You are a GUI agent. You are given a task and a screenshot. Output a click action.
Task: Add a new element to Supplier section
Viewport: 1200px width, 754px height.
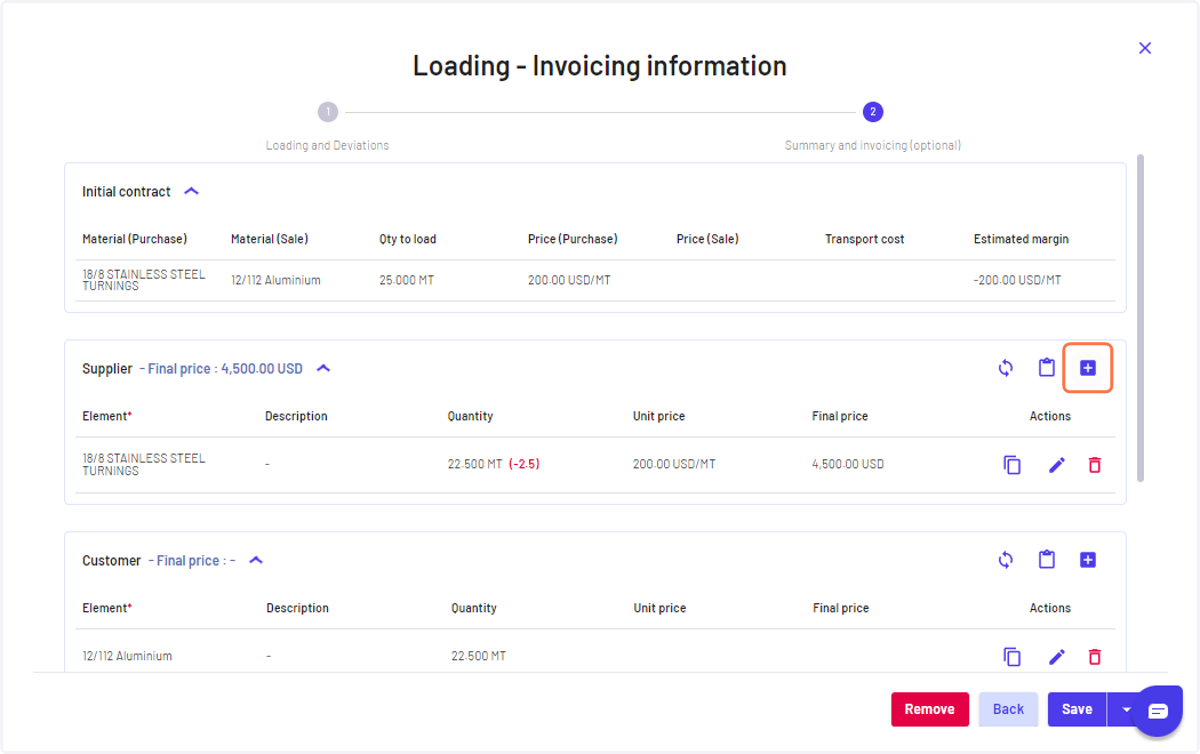[1088, 368]
